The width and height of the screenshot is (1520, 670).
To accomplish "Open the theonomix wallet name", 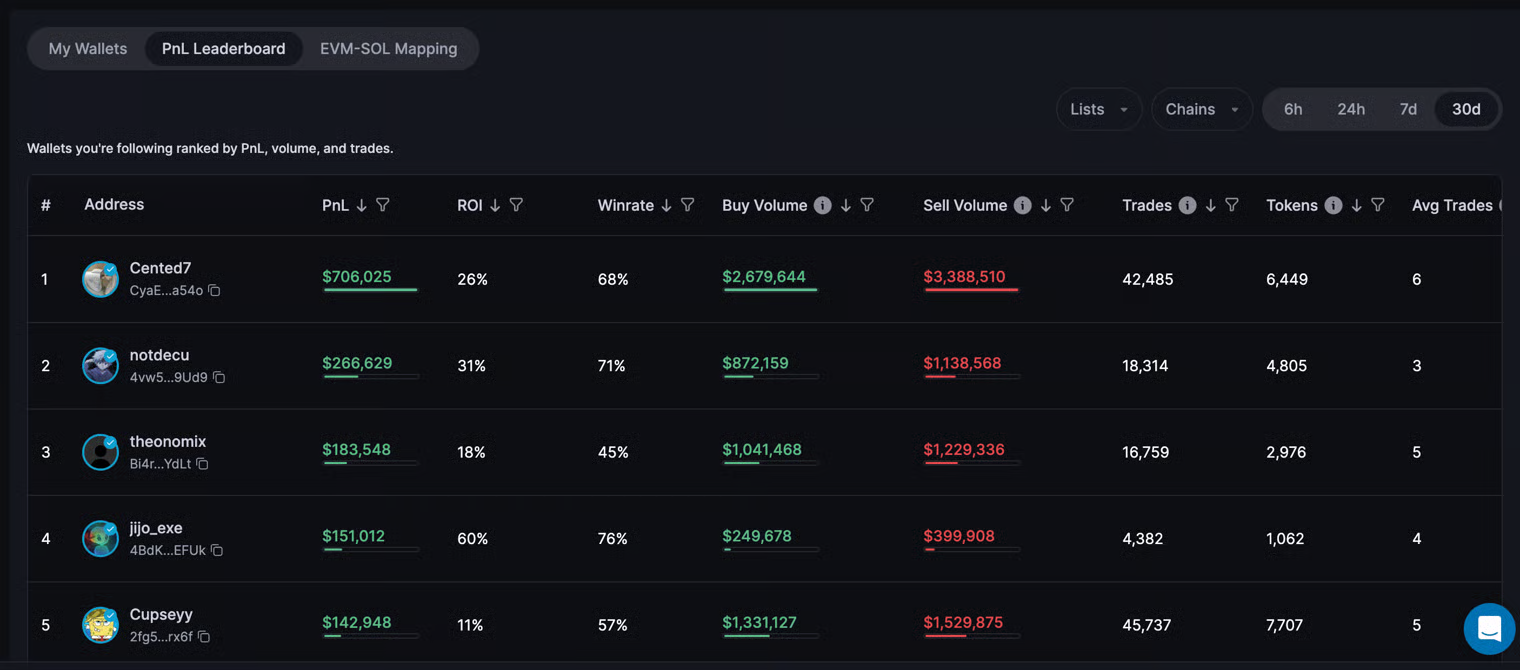I will 168,442.
